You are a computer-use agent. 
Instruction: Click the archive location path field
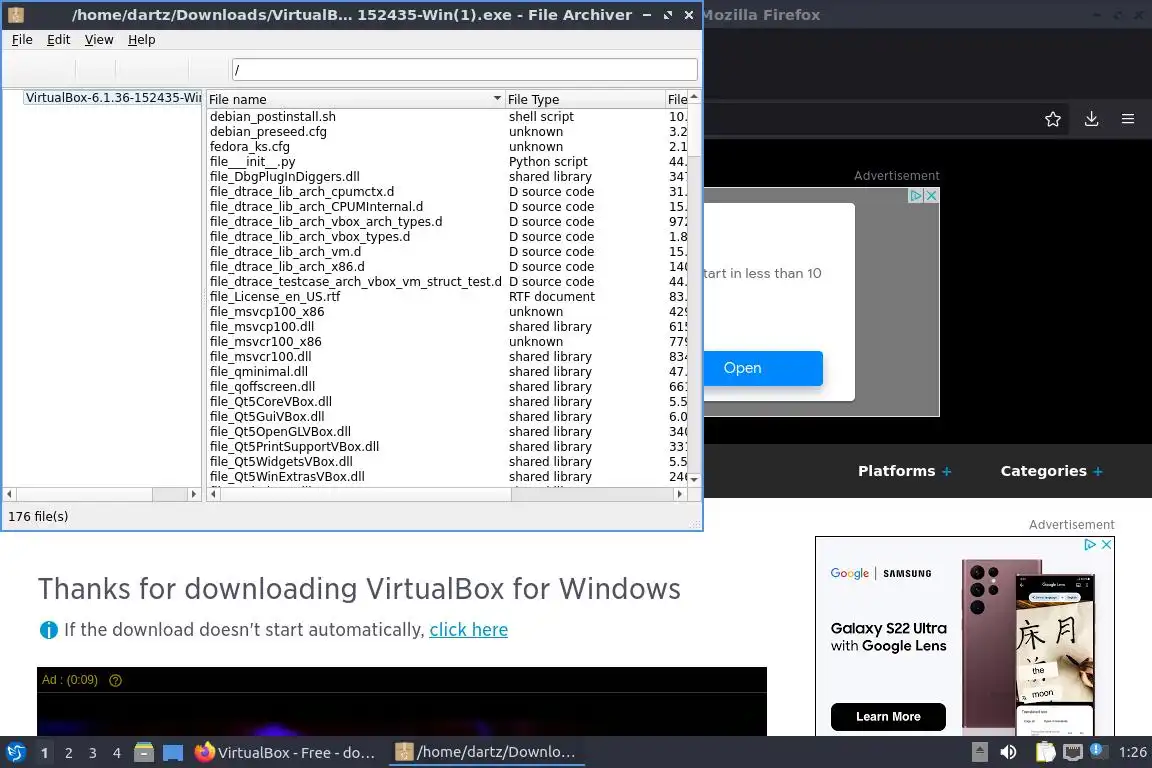tap(464, 70)
